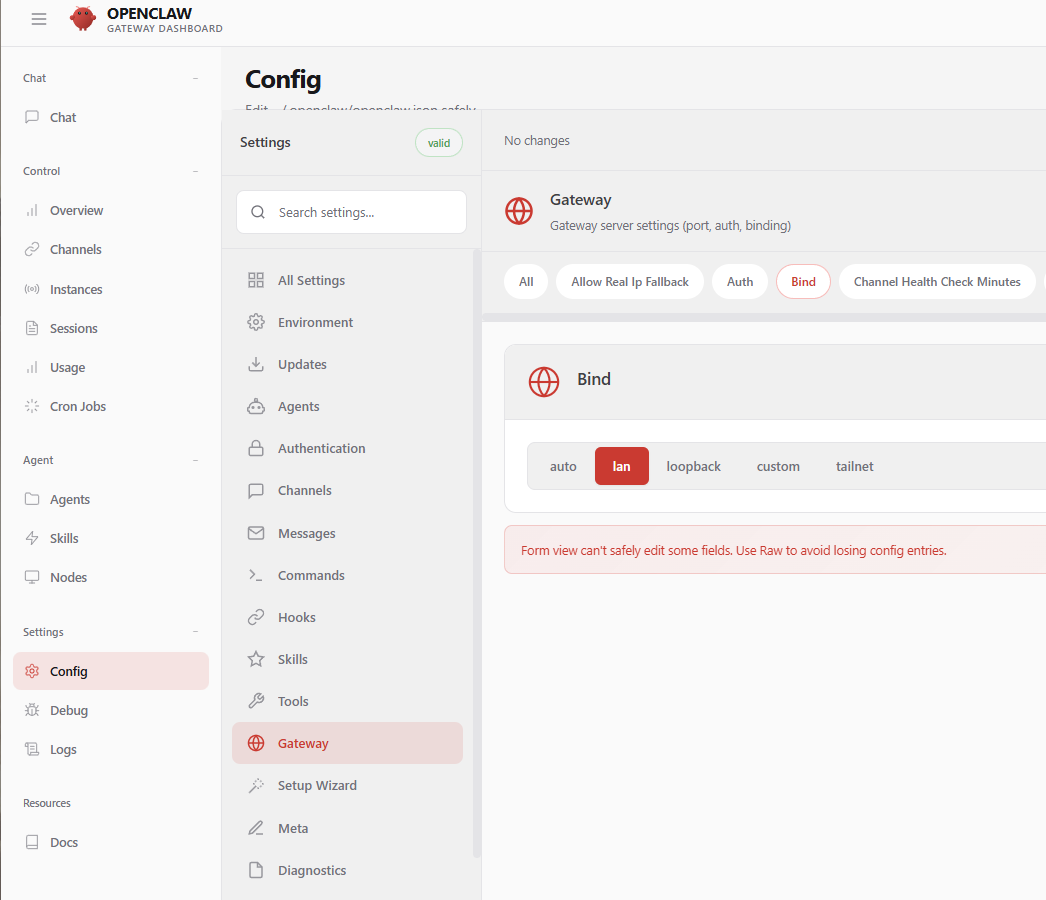
Task: Select the loopback bind option
Action: [x=693, y=467]
